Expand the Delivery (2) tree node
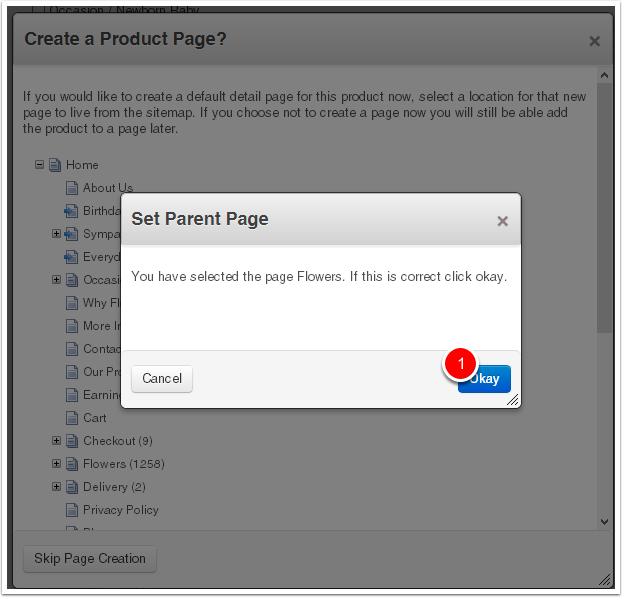Screen dimensions: 622x597 (x=57, y=487)
